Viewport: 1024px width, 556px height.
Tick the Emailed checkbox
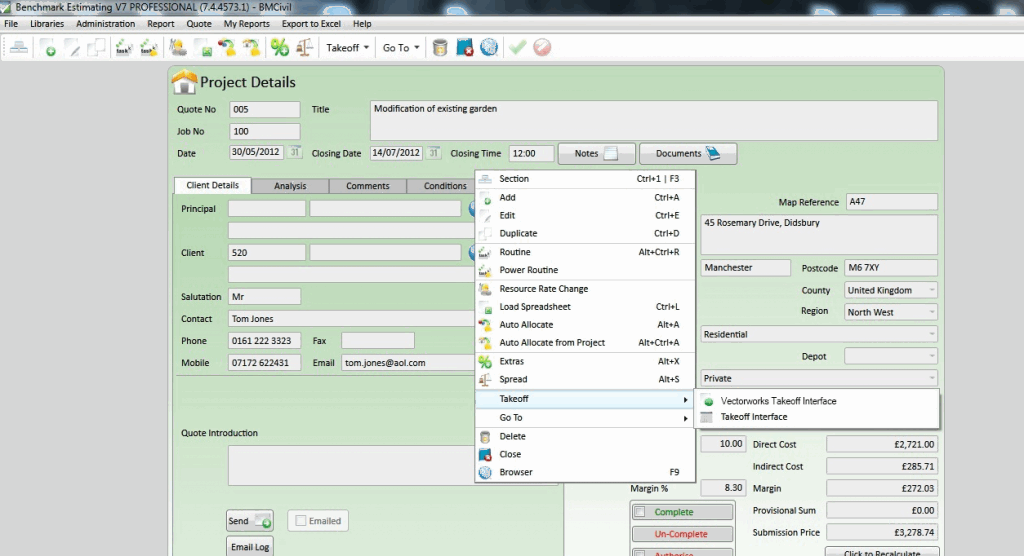300,521
